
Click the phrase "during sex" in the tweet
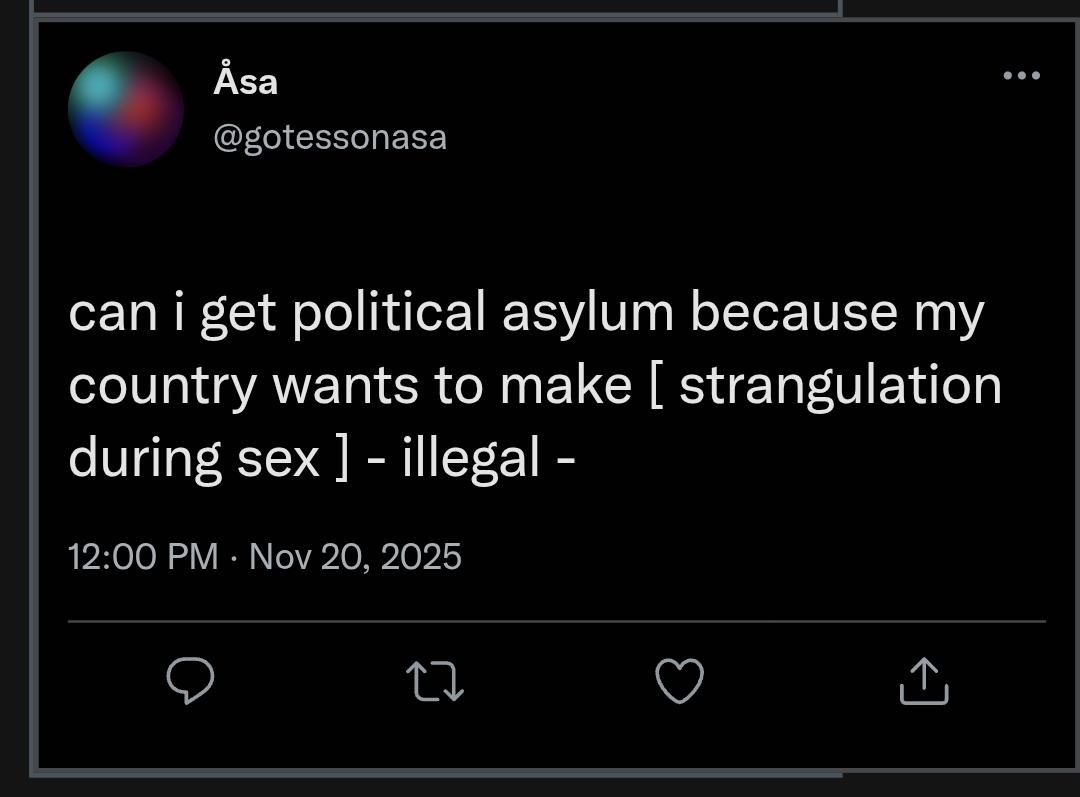point(194,458)
